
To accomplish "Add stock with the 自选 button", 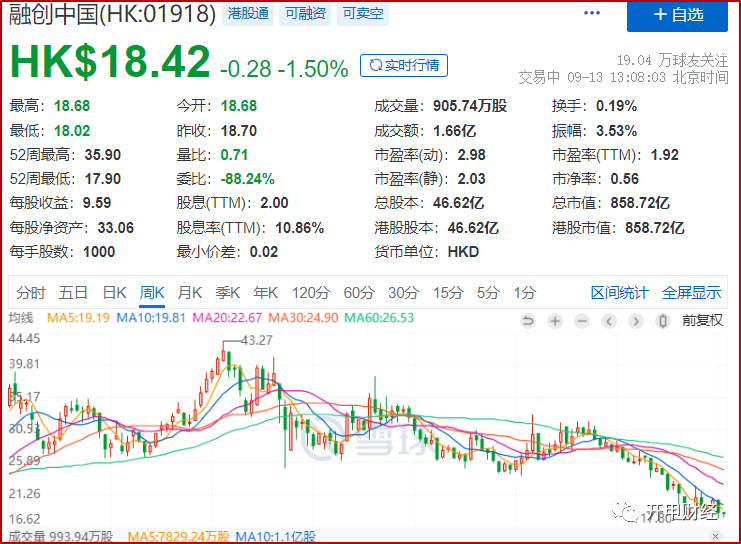I will [677, 15].
